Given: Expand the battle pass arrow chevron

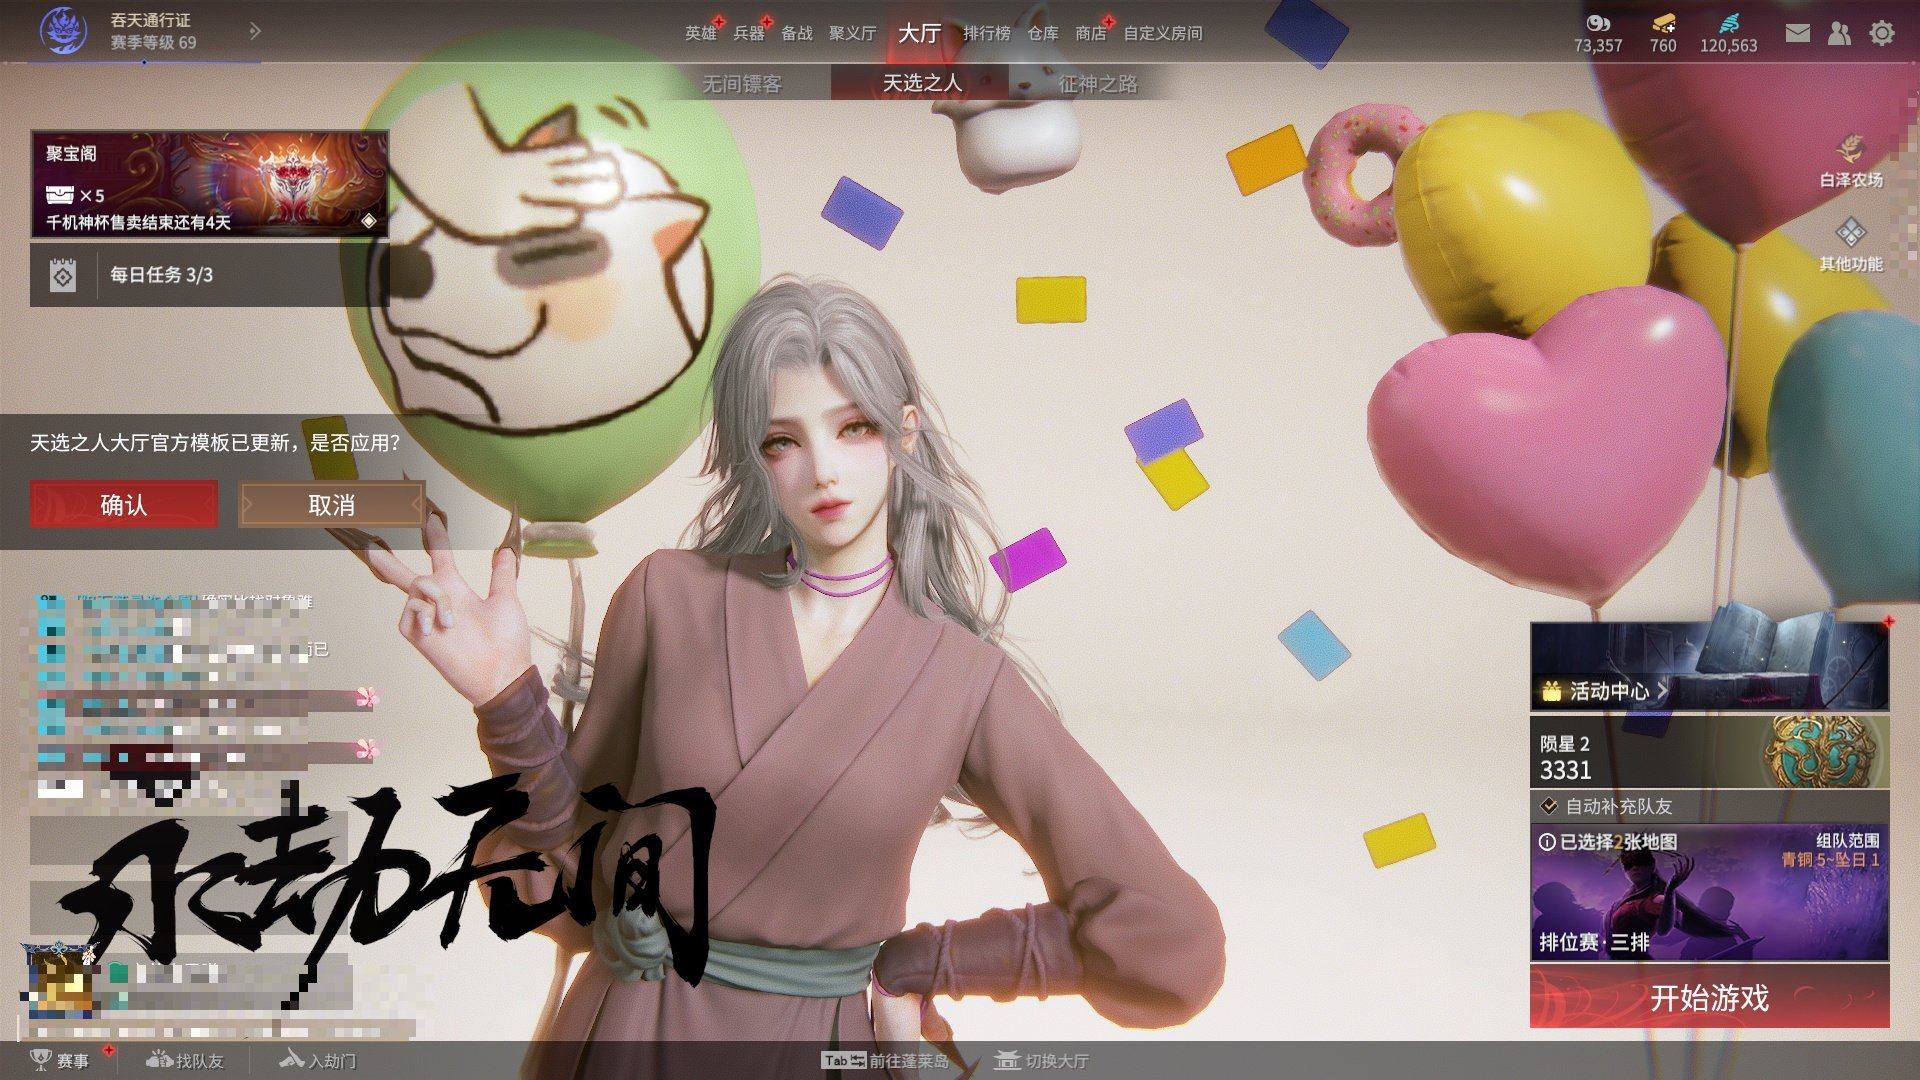Looking at the screenshot, I should coord(255,31).
